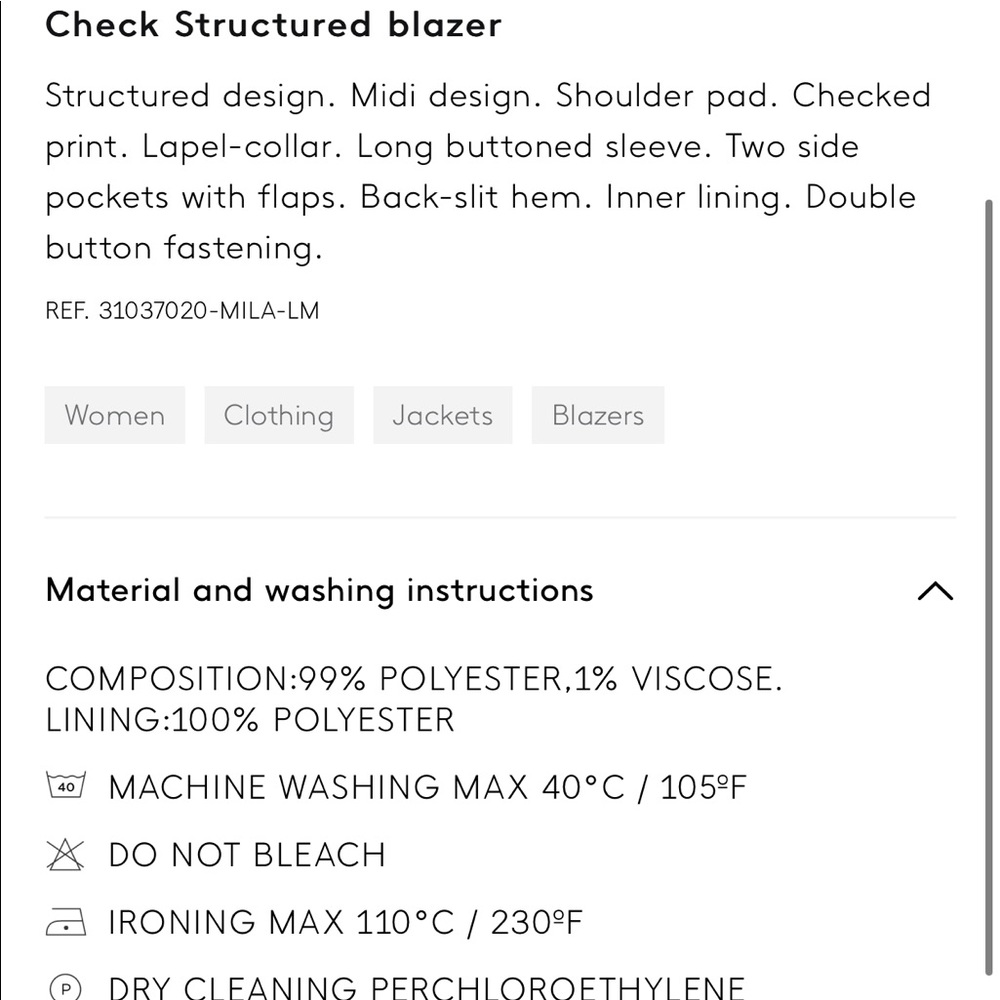Viewport: 1000px width, 1000px height.
Task: Open the Women category
Action: click(x=114, y=415)
